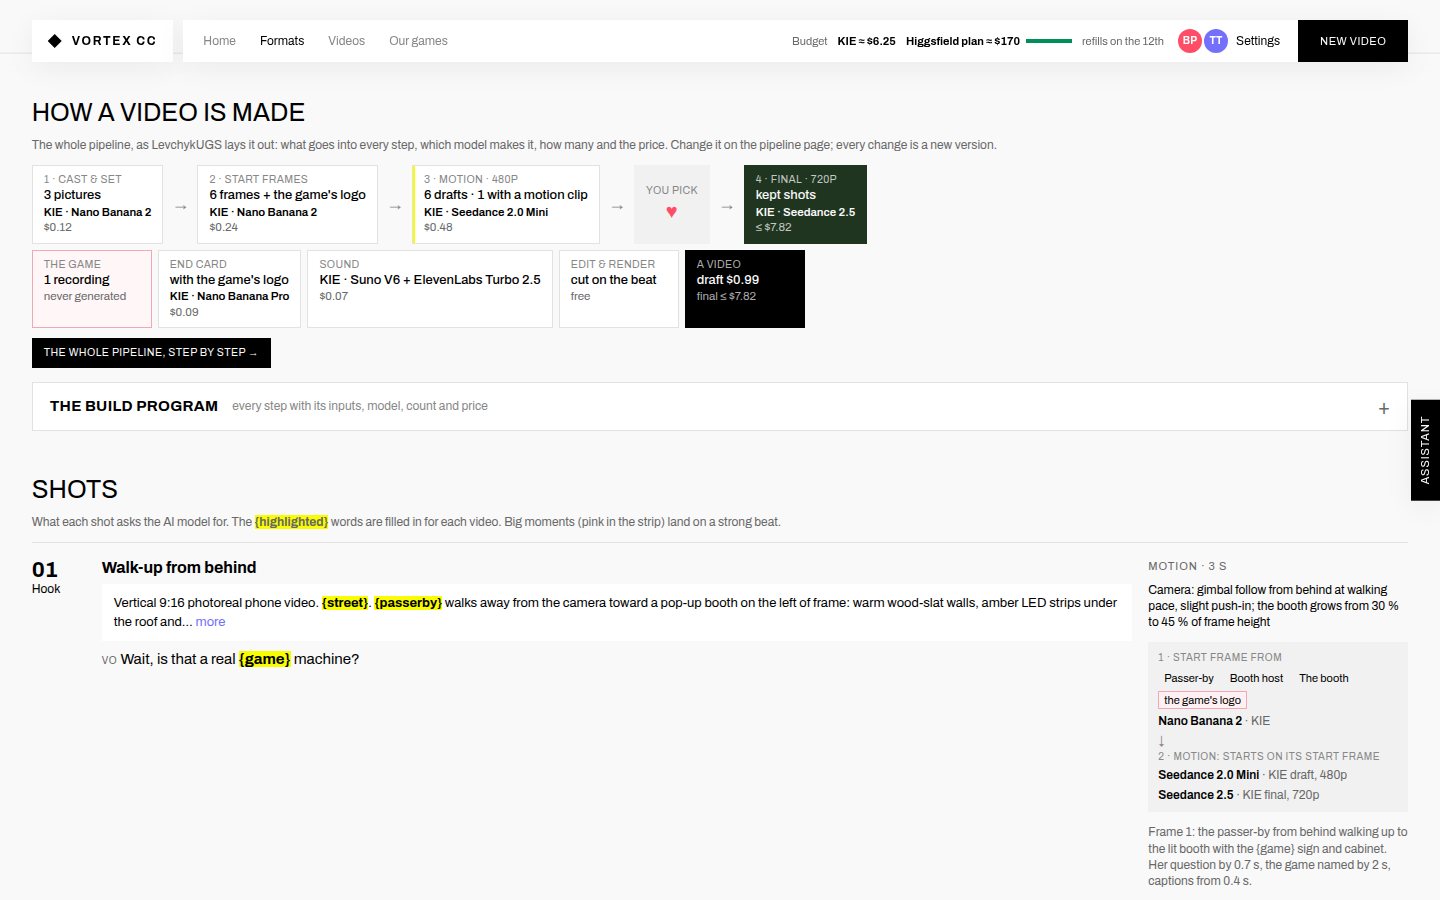Viewport: 1440px width, 900px height.
Task: Select the Final 720p kept shots card
Action: click(805, 204)
